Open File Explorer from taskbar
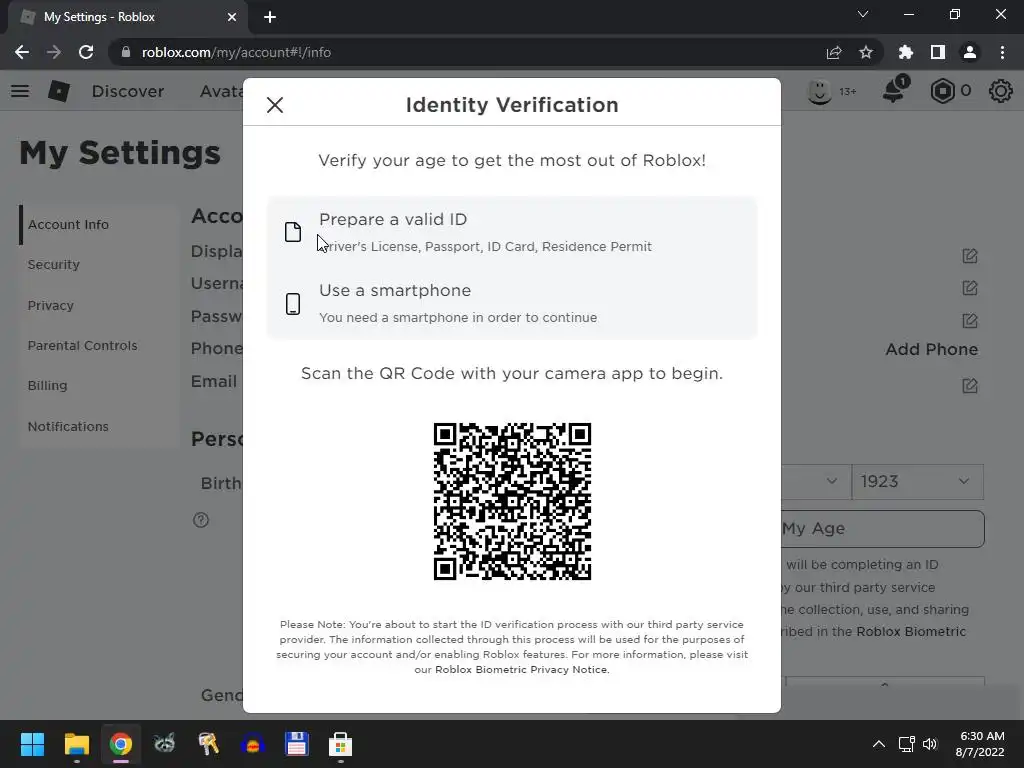The width and height of the screenshot is (1024, 768). tap(76, 744)
